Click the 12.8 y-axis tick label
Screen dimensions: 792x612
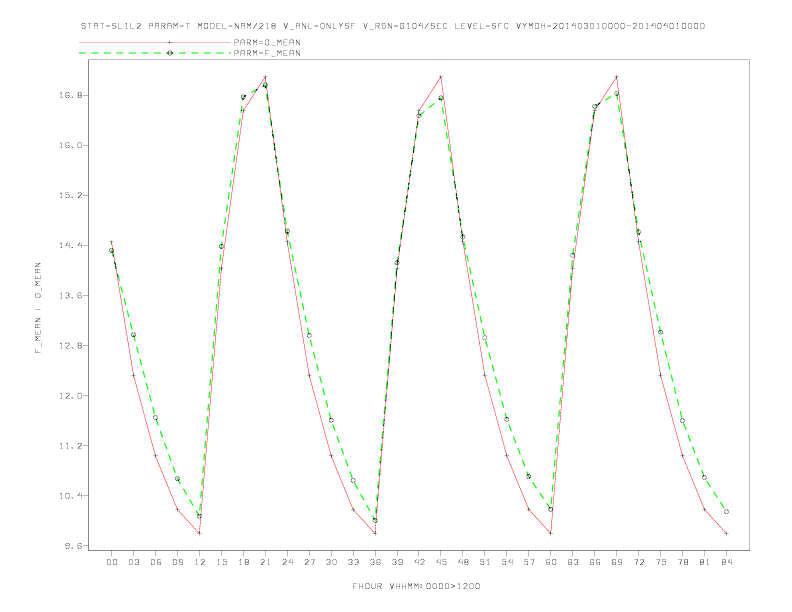(70, 345)
